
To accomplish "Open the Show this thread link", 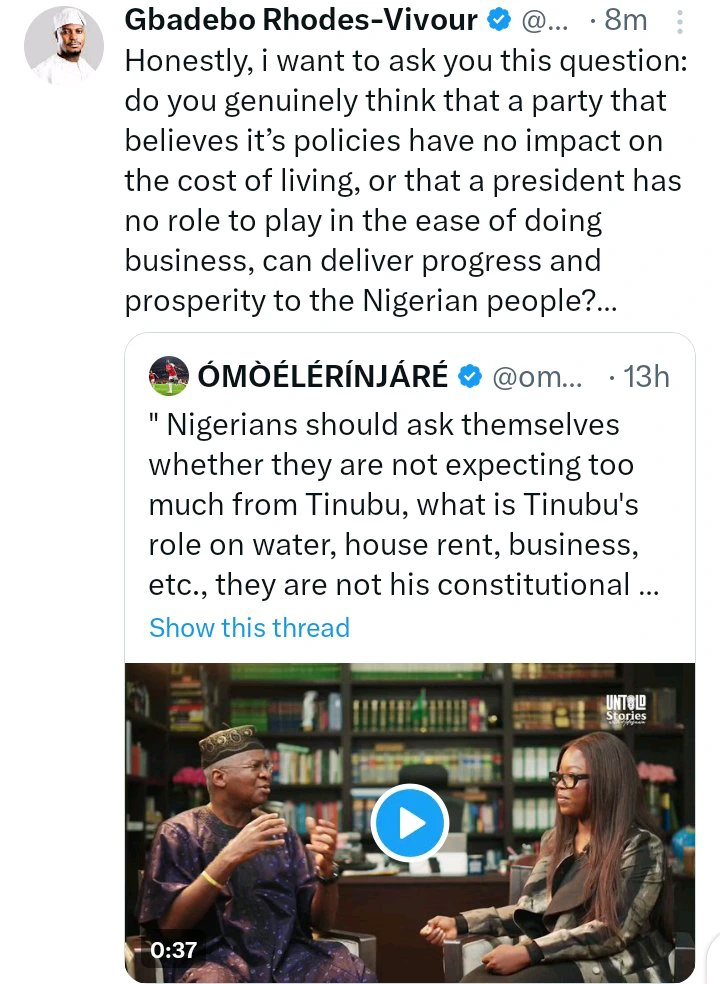I will tap(249, 628).
